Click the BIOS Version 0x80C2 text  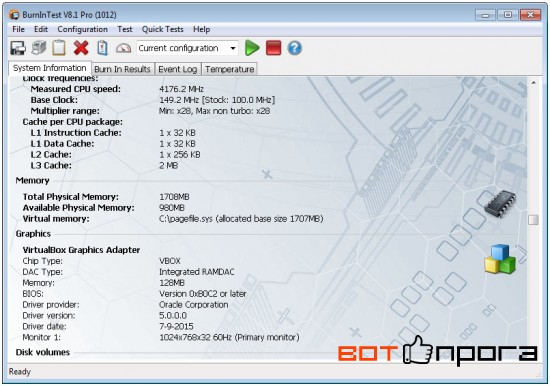click(203, 294)
